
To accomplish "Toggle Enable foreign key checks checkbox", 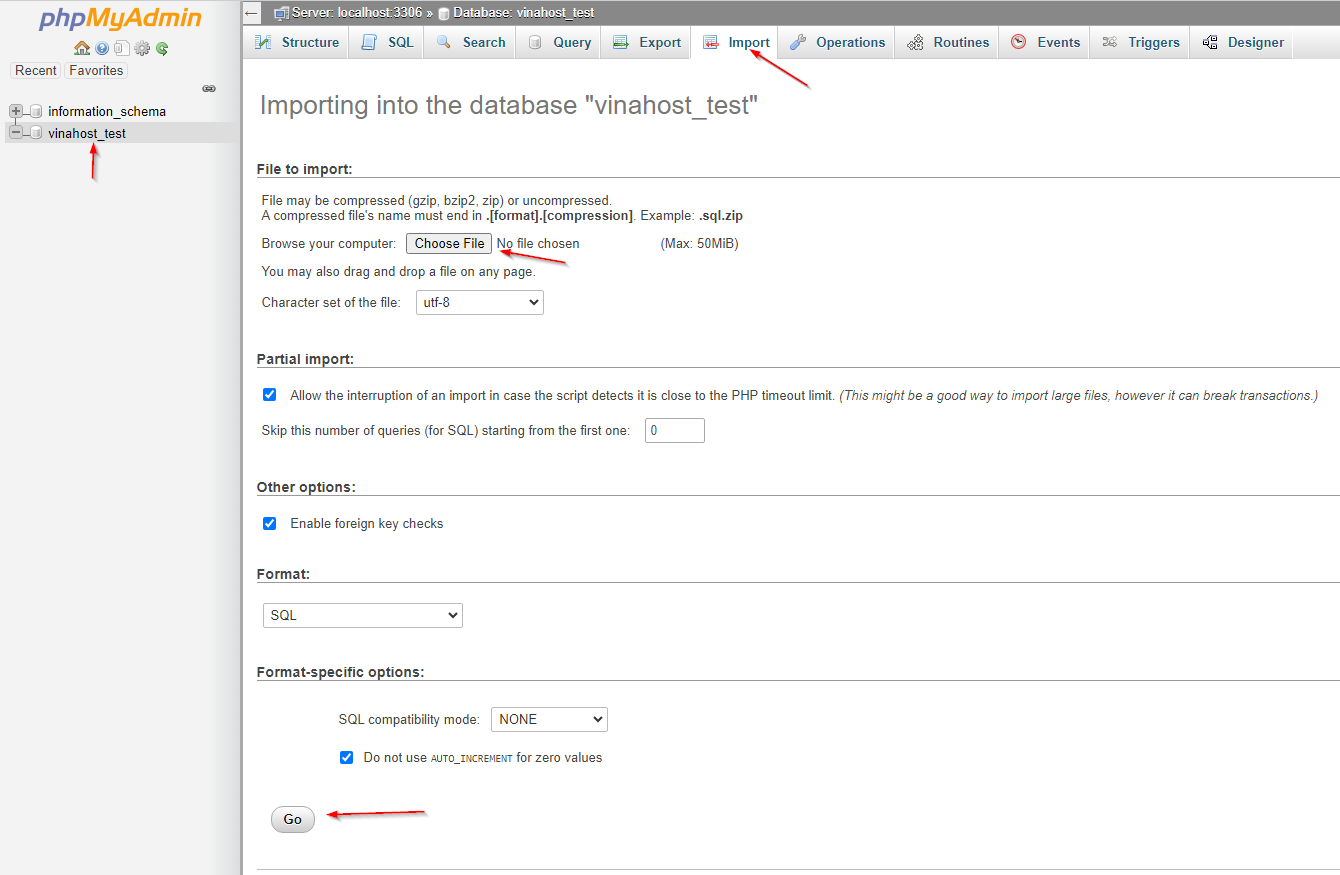I will (x=269, y=523).
